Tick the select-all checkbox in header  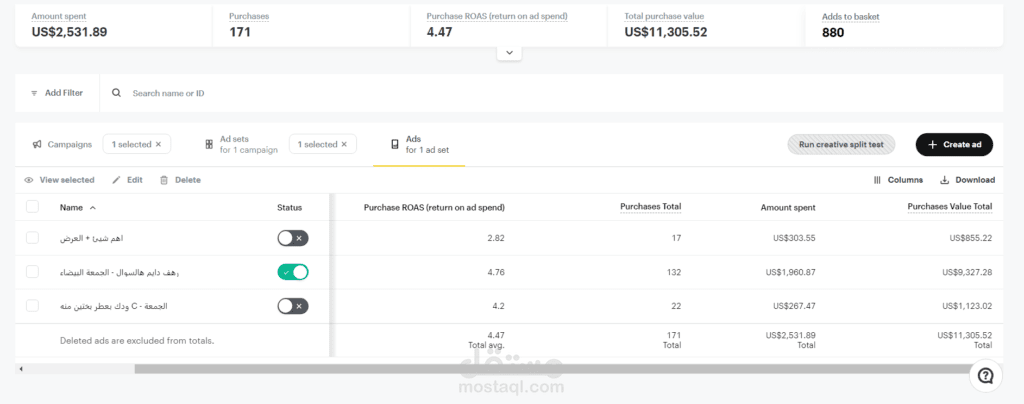32,207
